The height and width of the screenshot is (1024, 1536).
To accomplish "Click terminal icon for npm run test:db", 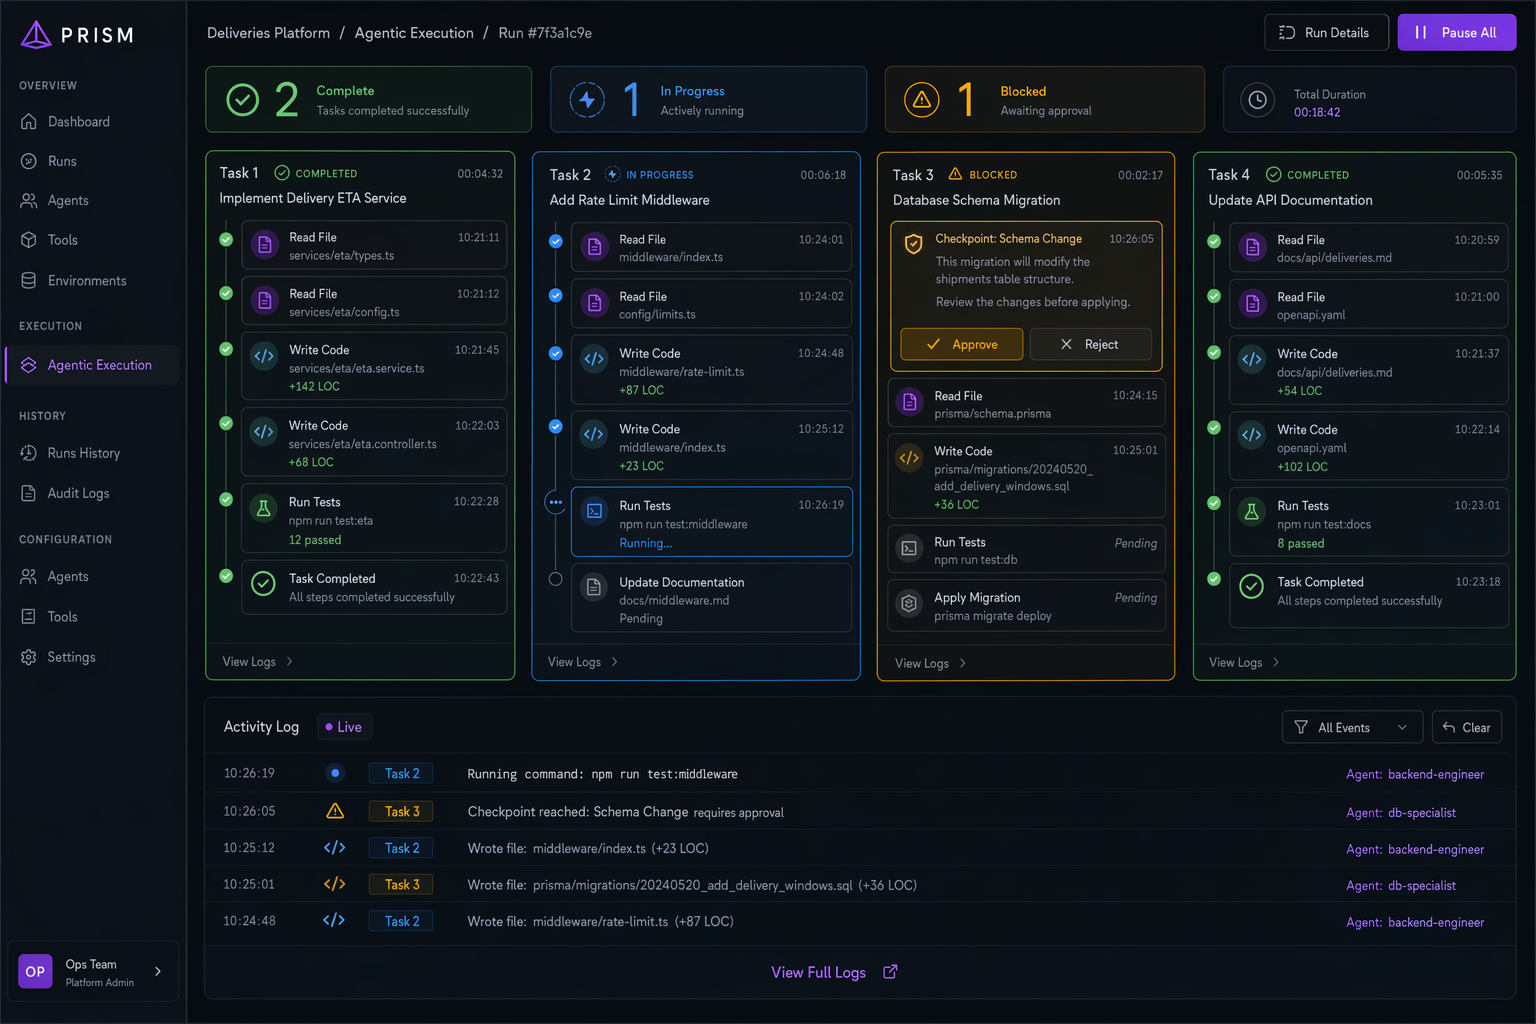I will click(909, 548).
